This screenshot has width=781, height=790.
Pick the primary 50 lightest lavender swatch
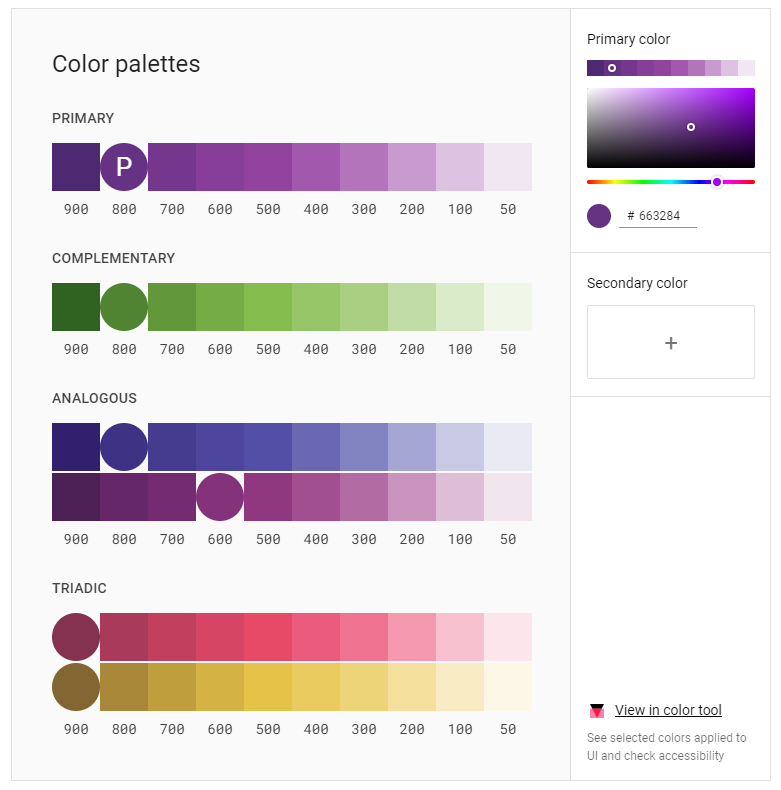pos(508,167)
